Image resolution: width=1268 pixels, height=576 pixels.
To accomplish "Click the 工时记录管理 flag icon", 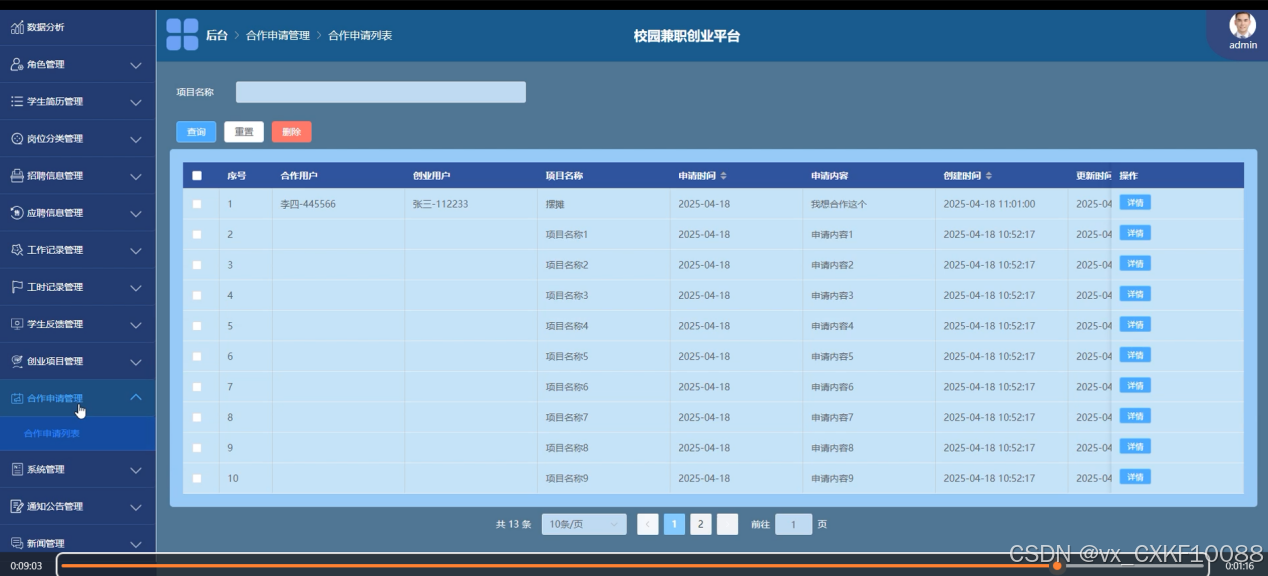I will (x=17, y=287).
